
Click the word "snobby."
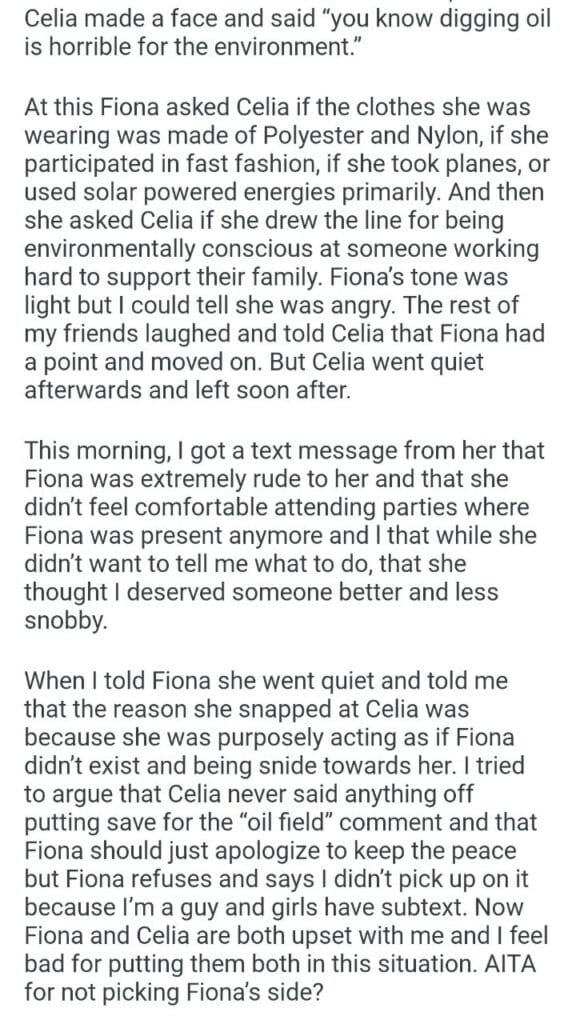pos(65,621)
